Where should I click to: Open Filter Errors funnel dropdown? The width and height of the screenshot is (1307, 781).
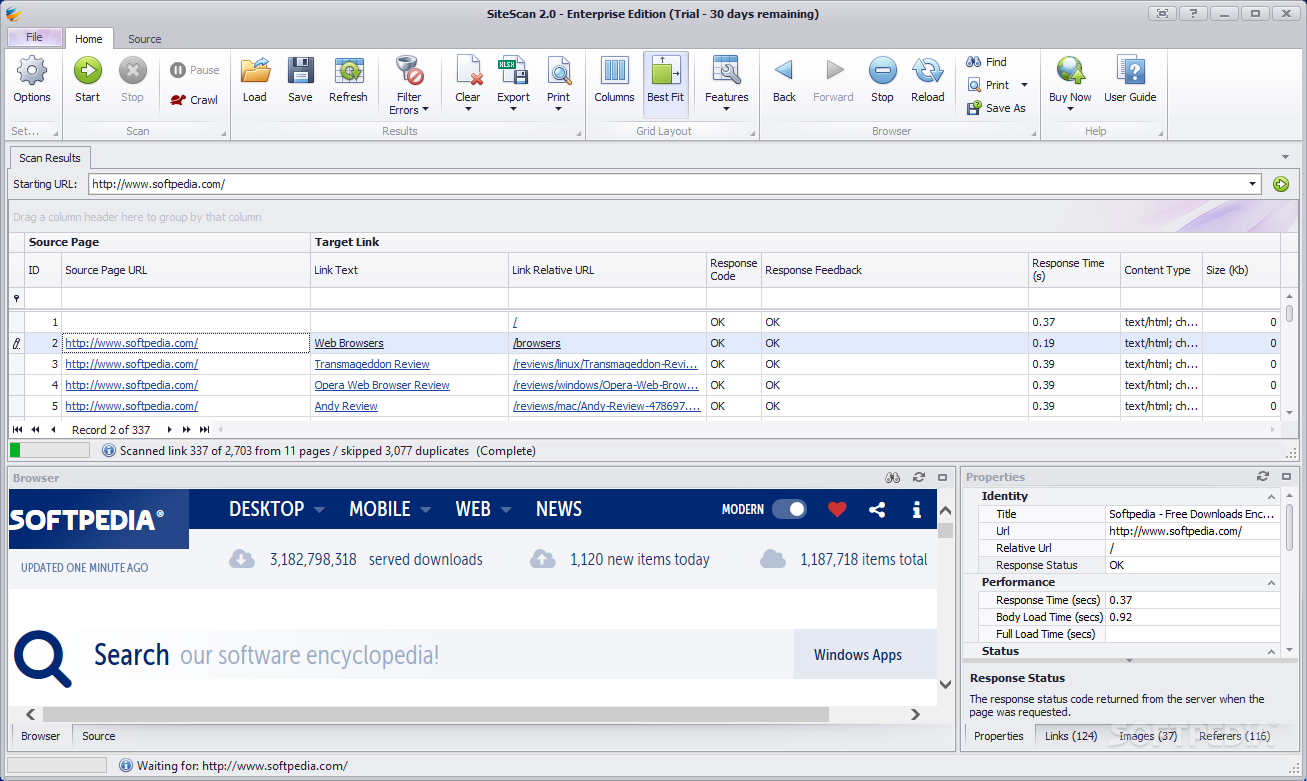click(x=409, y=86)
